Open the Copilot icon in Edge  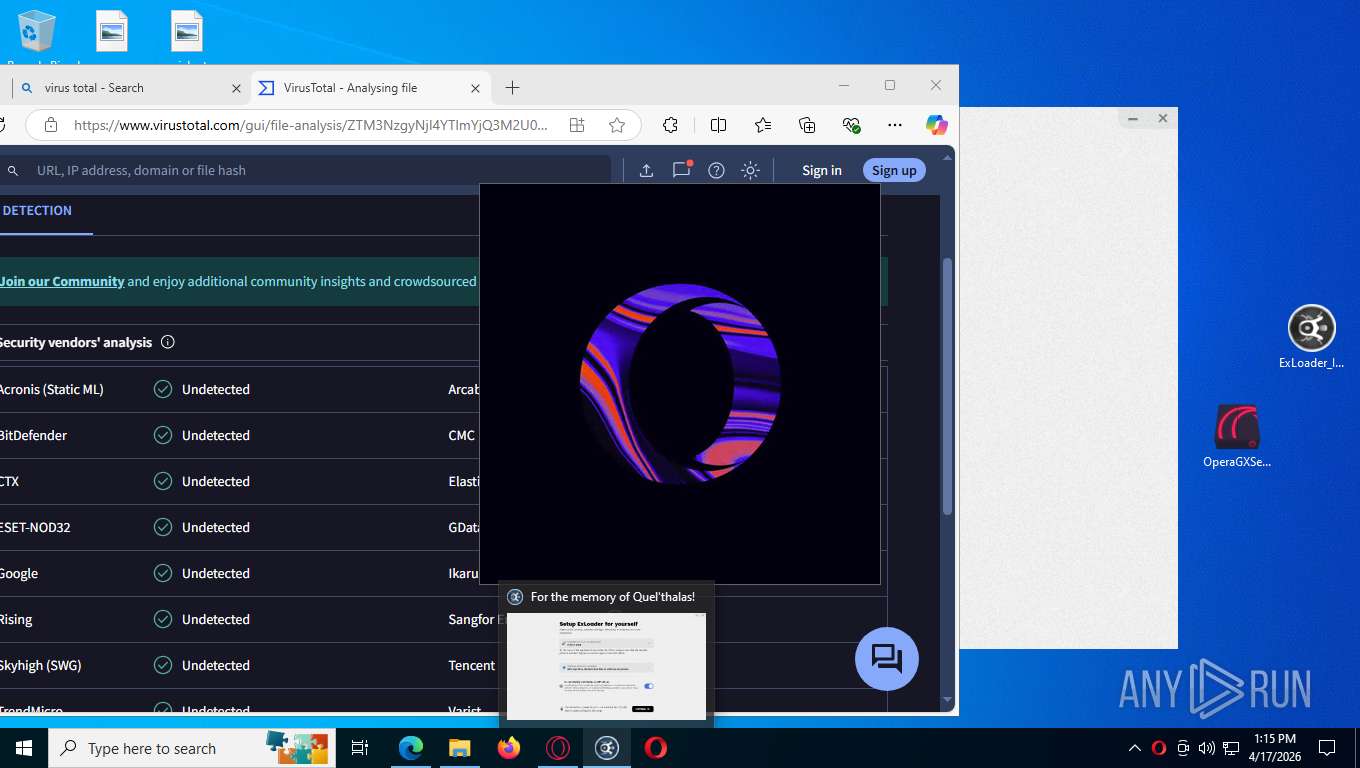coord(936,125)
